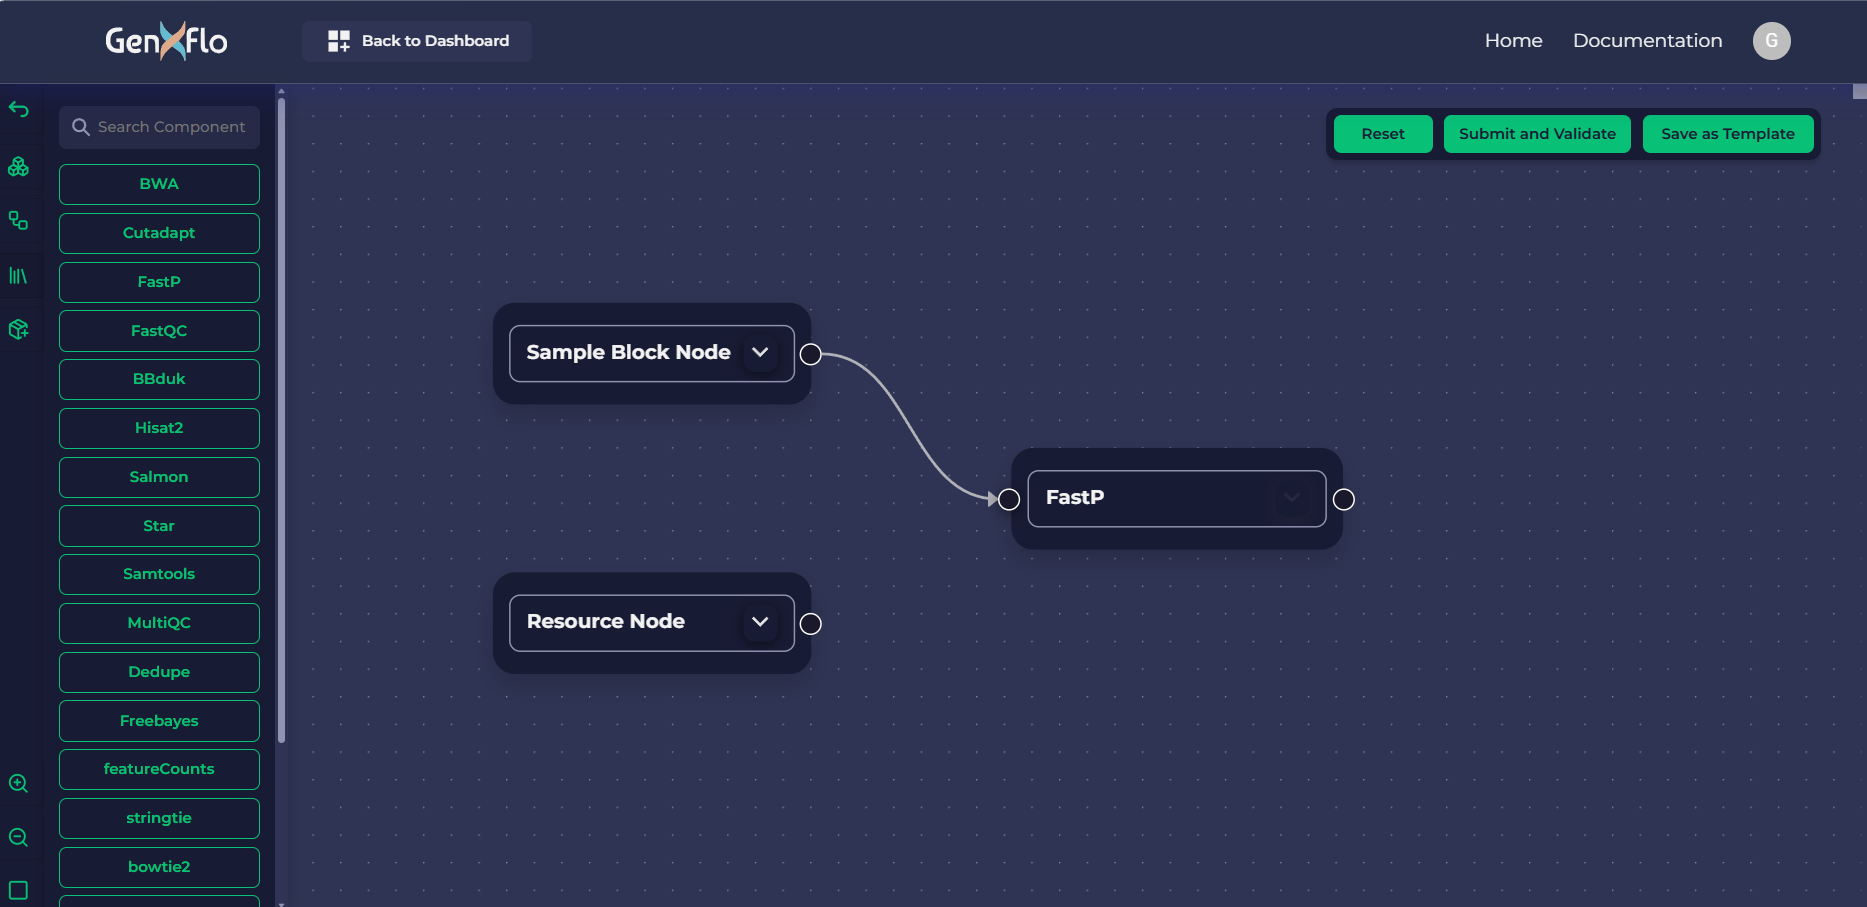This screenshot has width=1867, height=907.
Task: Expand the Resource Node chevron
Action: click(x=760, y=621)
